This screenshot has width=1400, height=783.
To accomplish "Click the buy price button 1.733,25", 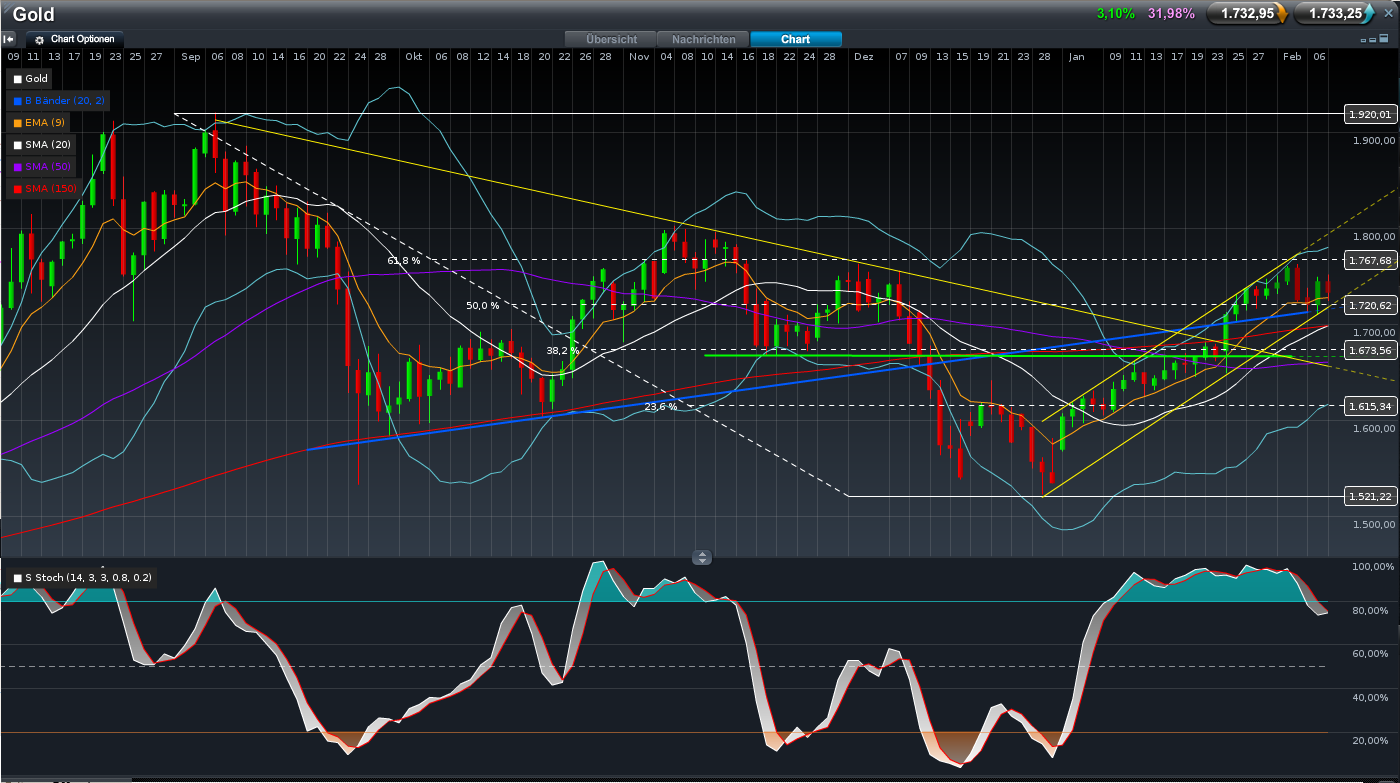I will [x=1333, y=14].
